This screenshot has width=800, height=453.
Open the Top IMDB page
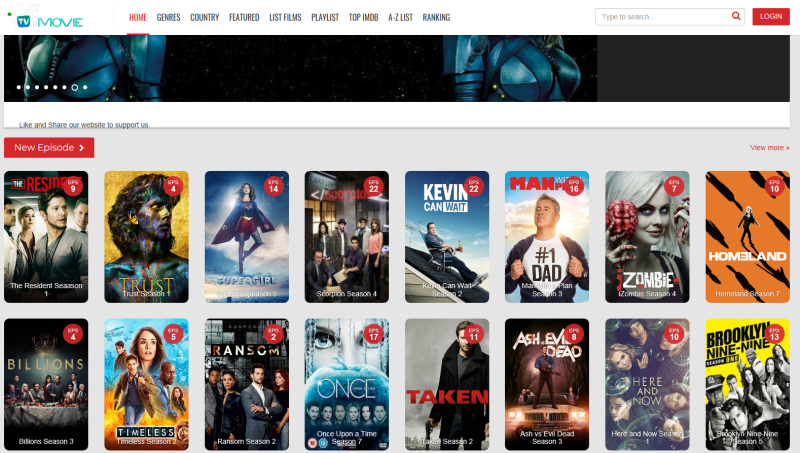pyautogui.click(x=363, y=17)
